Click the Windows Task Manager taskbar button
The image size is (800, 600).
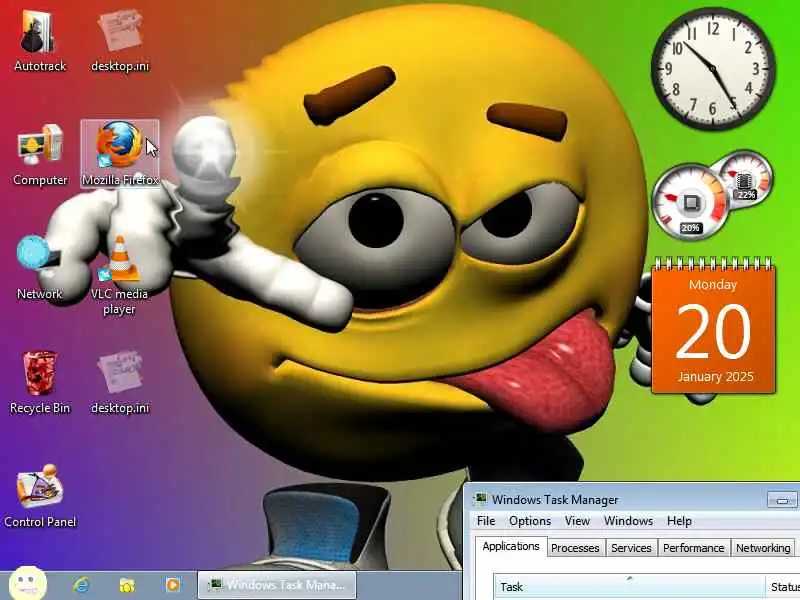point(276,585)
